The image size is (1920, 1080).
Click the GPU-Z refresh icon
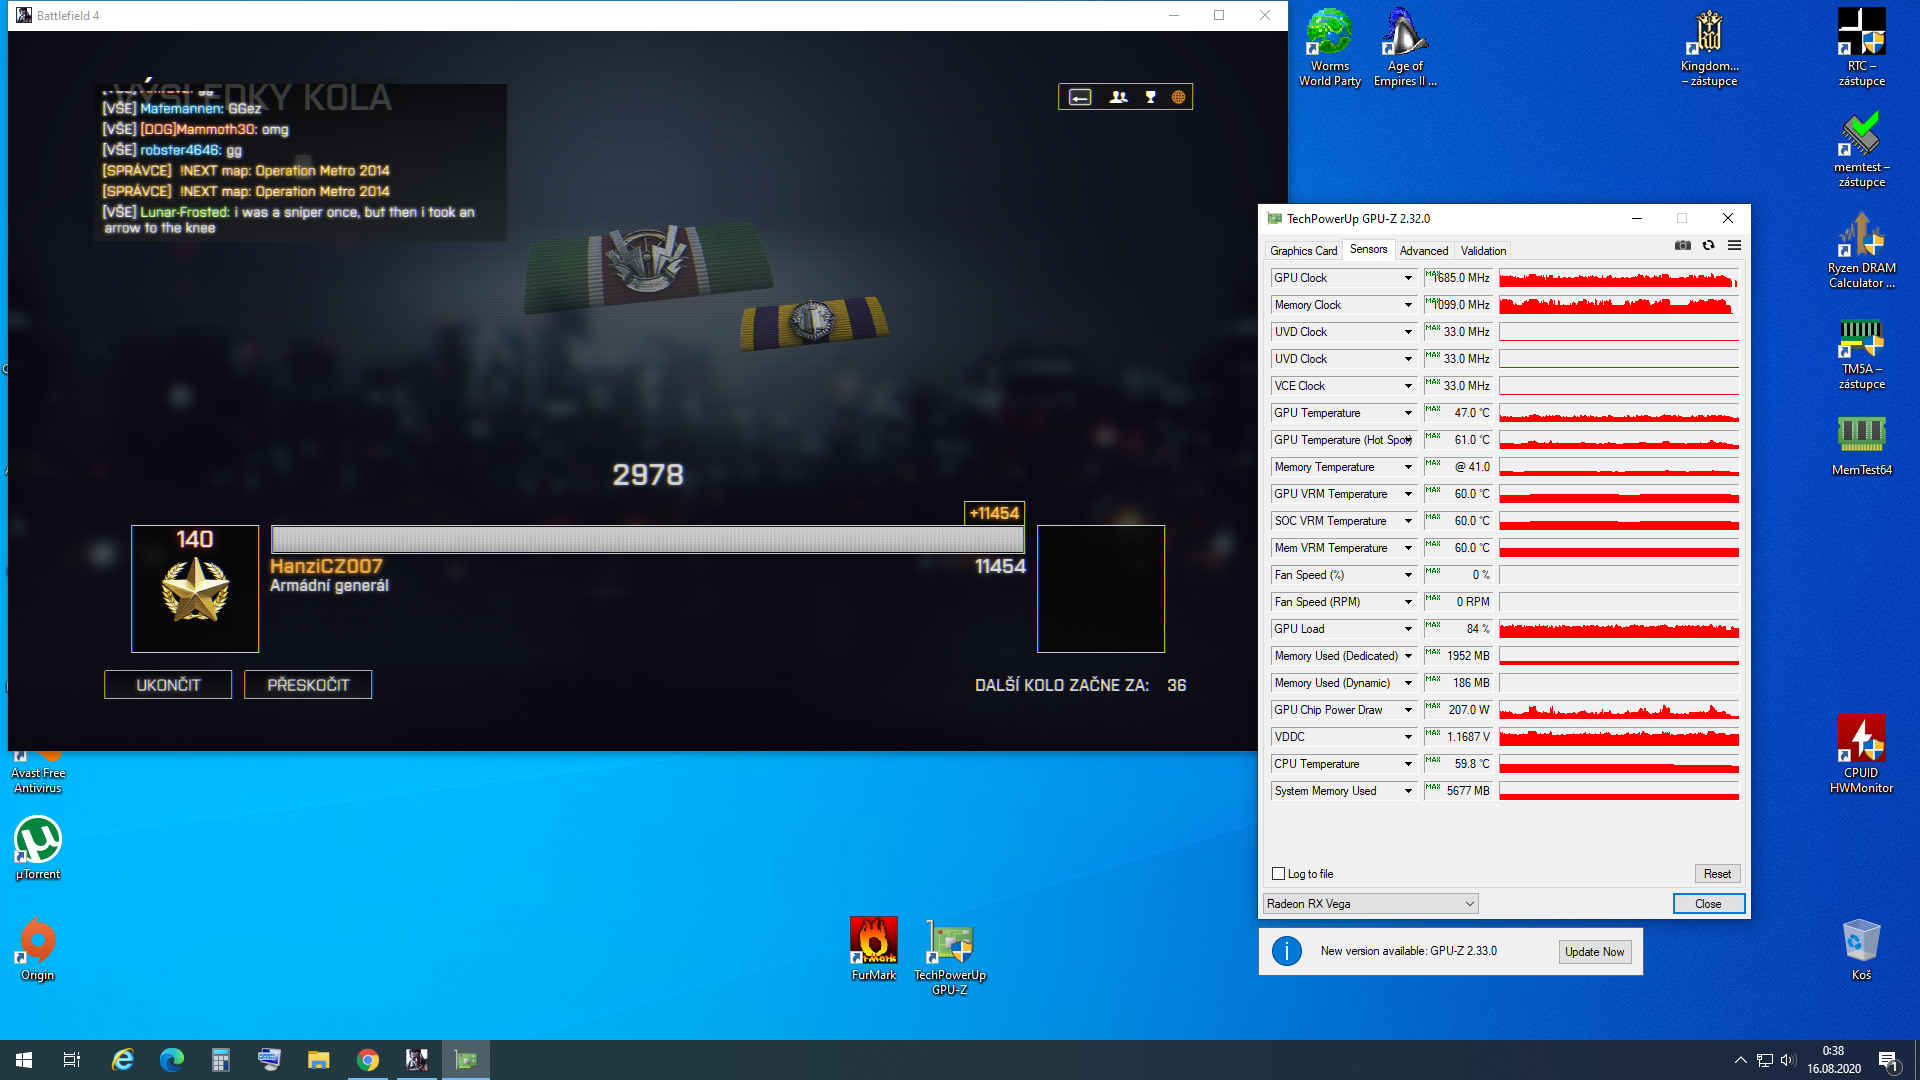click(x=1709, y=246)
